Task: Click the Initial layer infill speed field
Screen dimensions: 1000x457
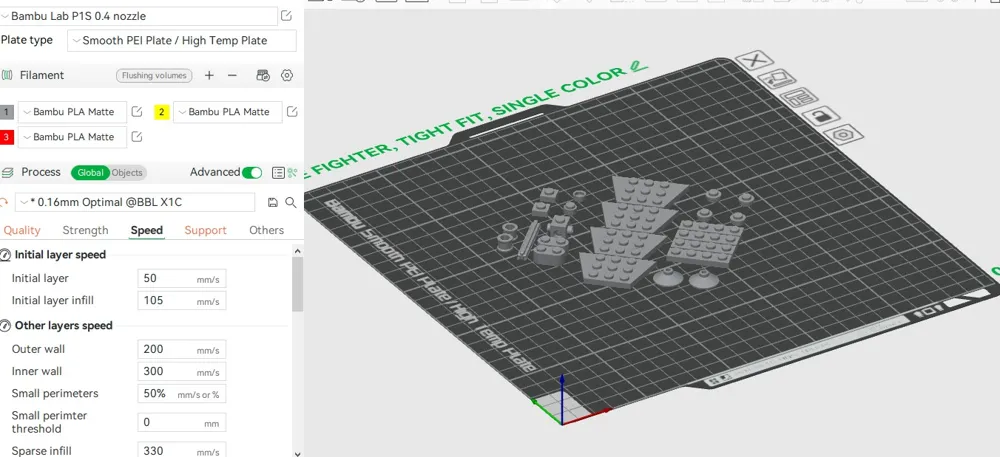Action: pos(182,301)
